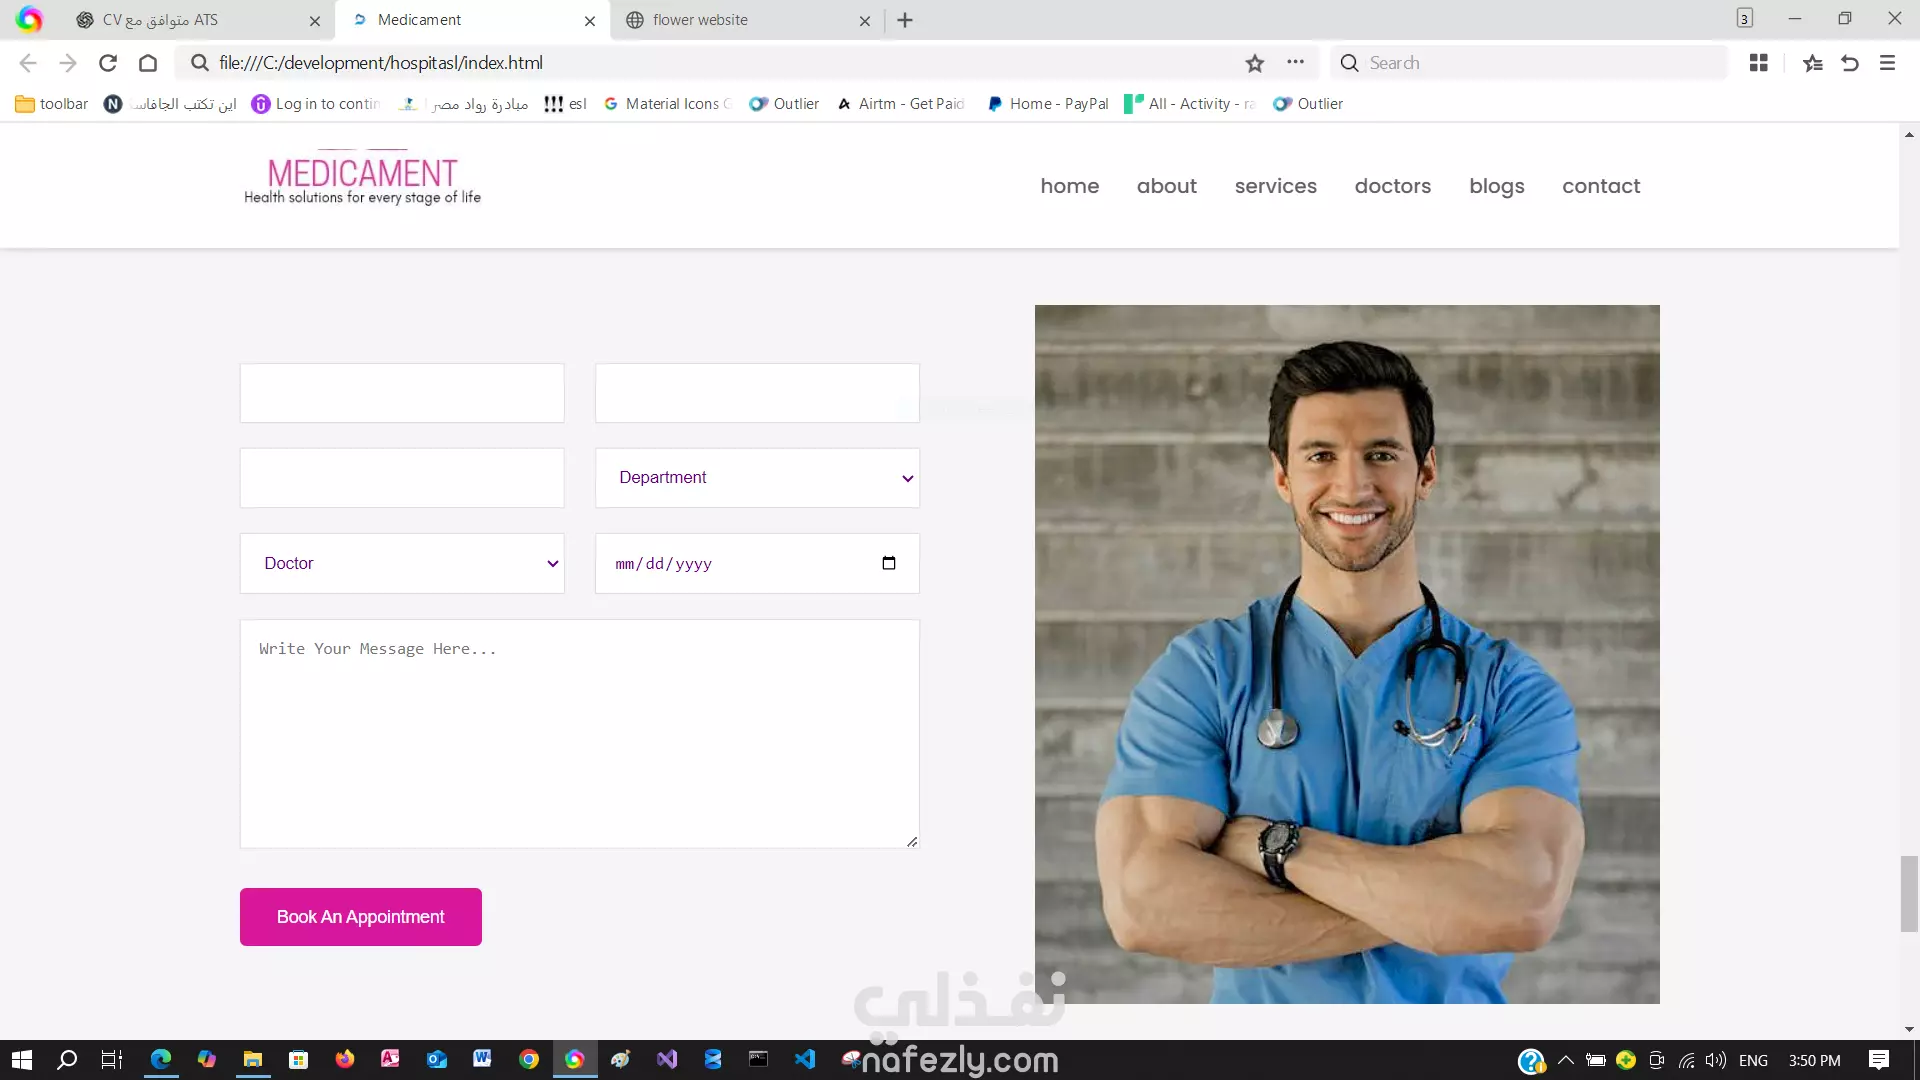Click the message textarea field
Viewport: 1920px width, 1080px height.
click(579, 734)
